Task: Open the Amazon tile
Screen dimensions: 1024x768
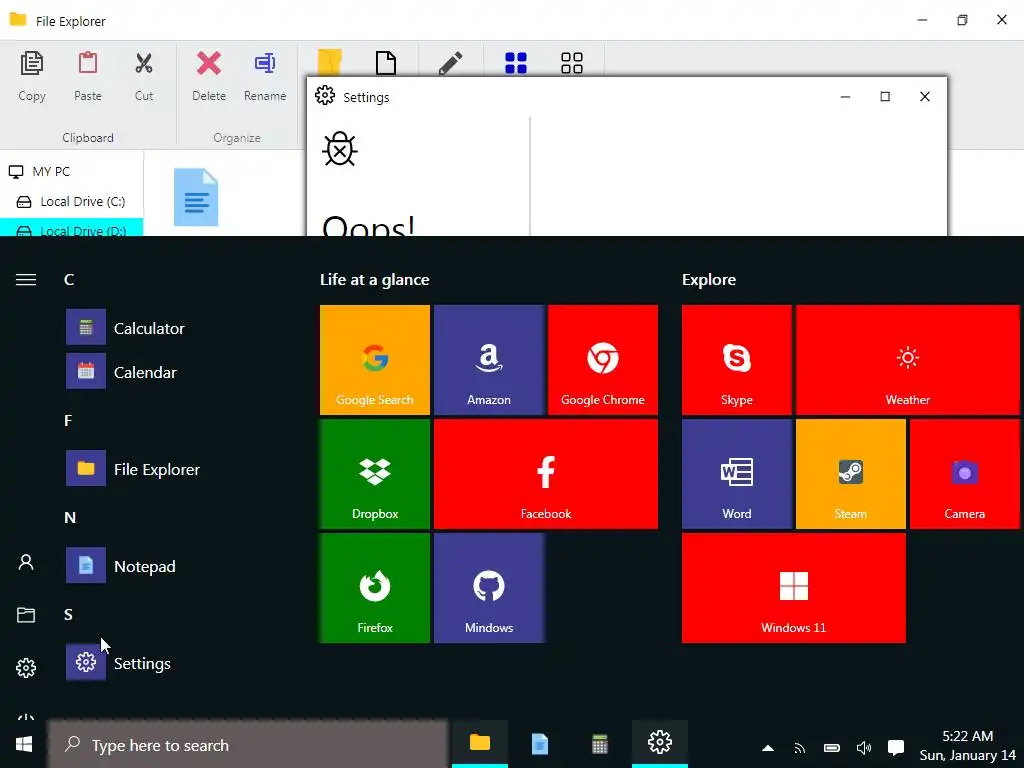Action: coord(488,360)
